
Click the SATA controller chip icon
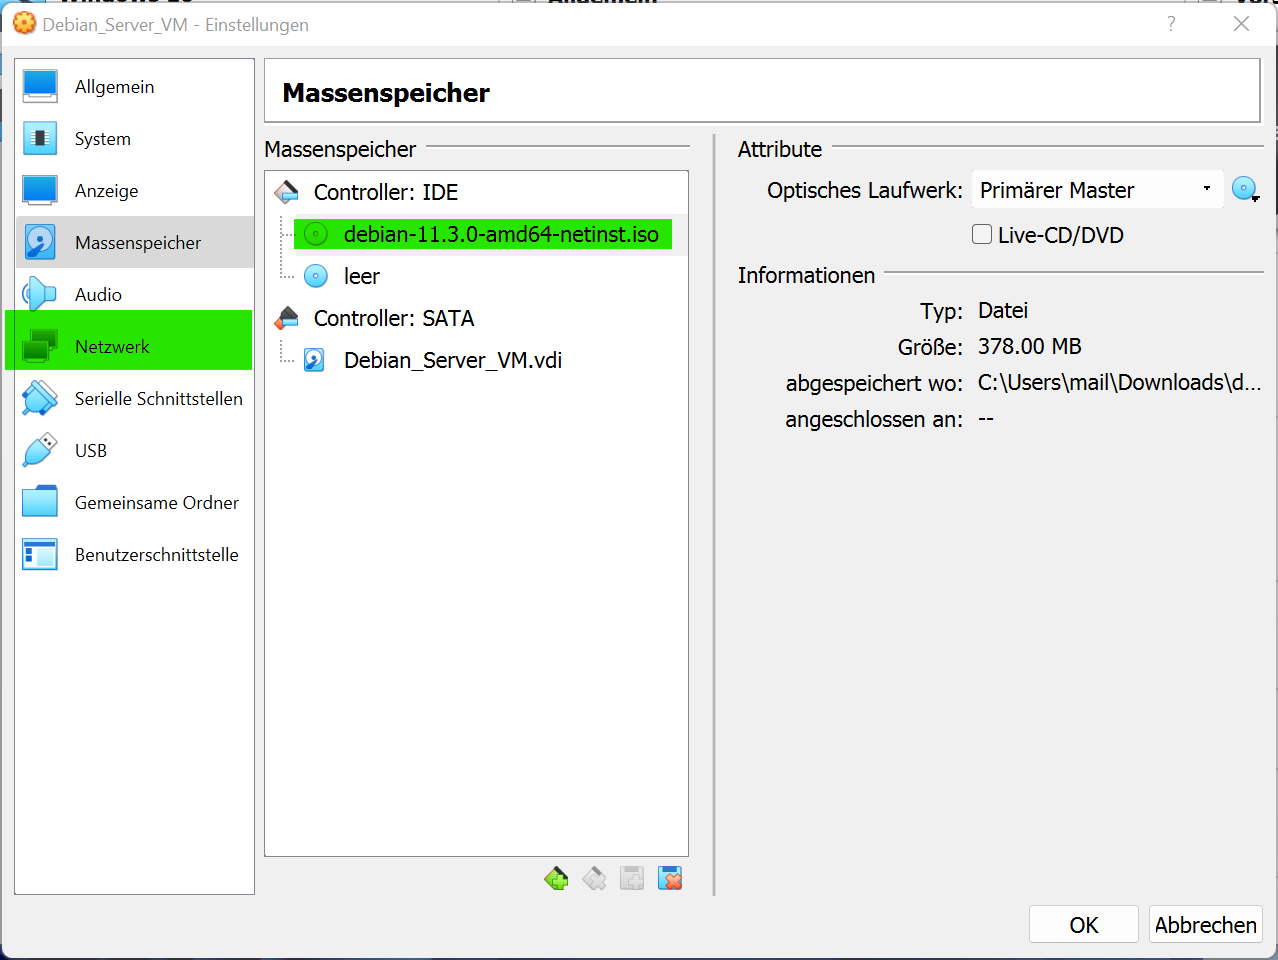[x=287, y=318]
